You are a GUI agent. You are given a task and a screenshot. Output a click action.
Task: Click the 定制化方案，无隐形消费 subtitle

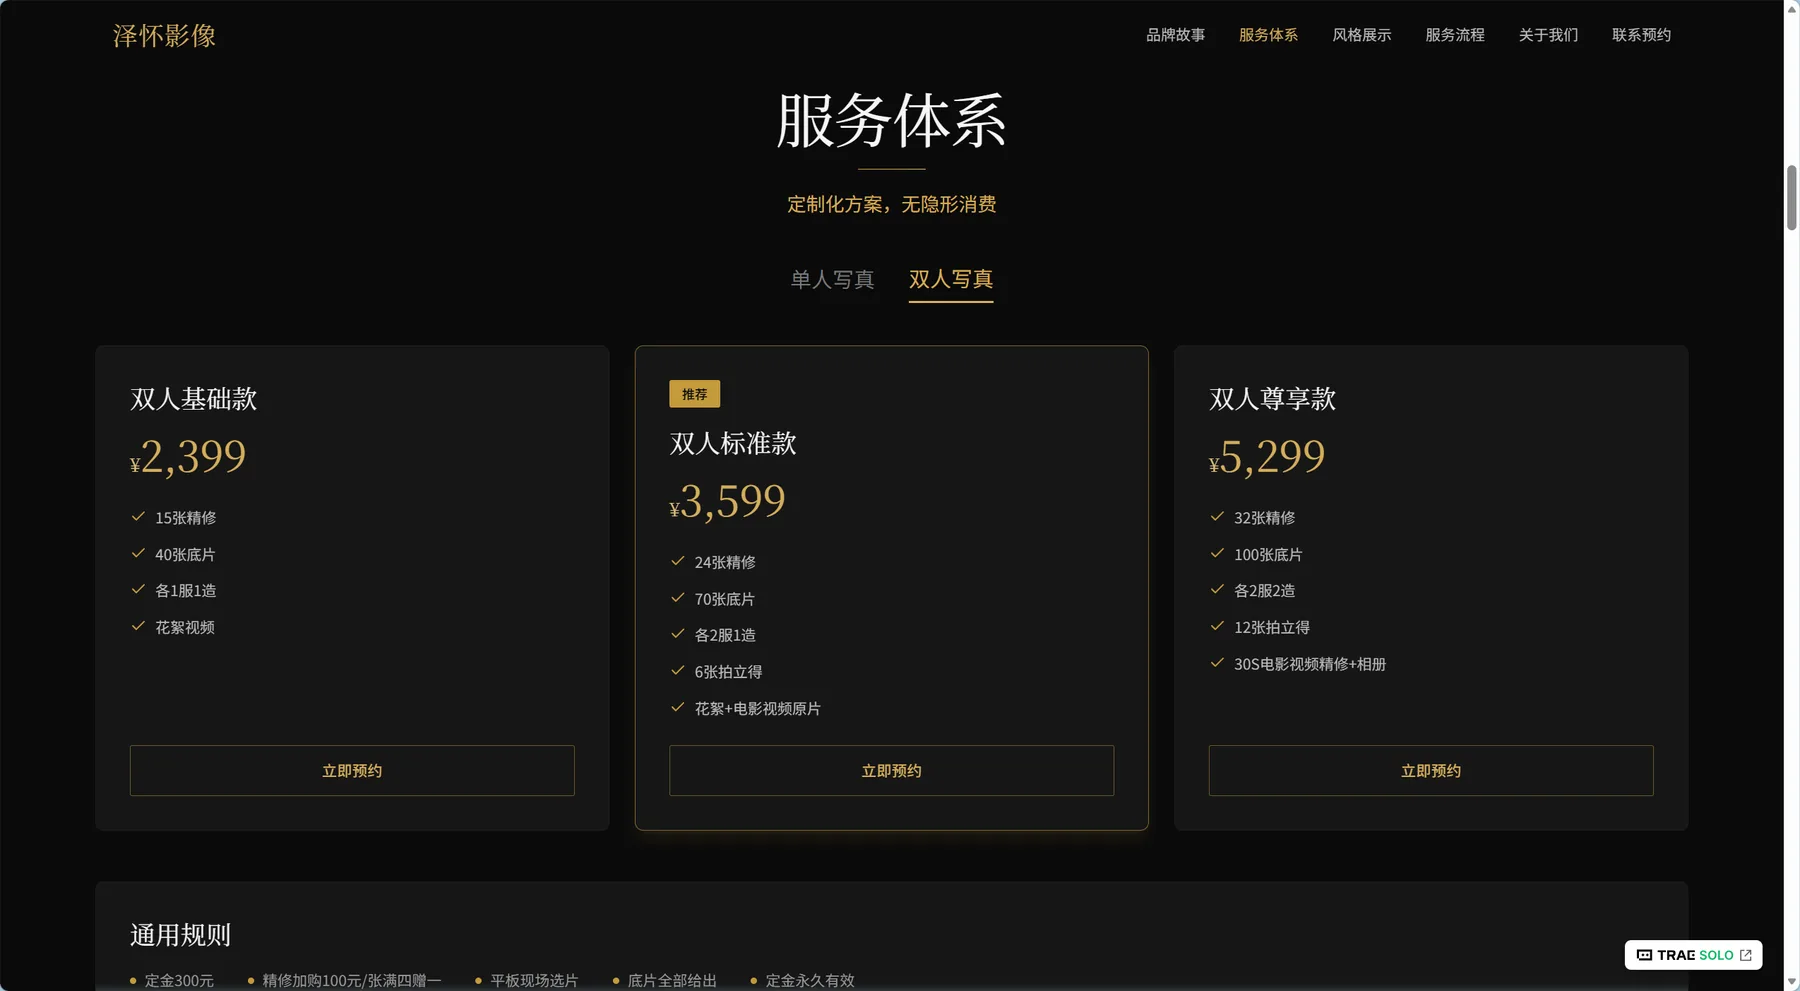(891, 204)
